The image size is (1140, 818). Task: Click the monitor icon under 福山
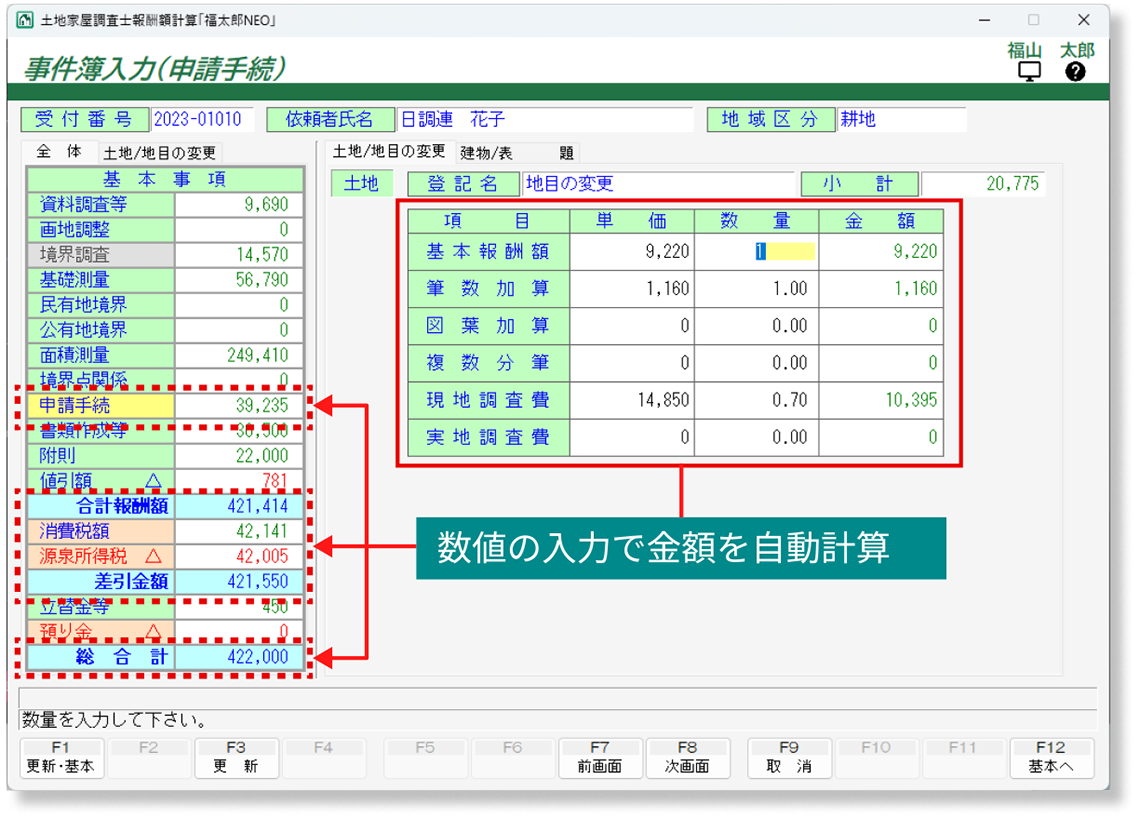tap(1029, 71)
